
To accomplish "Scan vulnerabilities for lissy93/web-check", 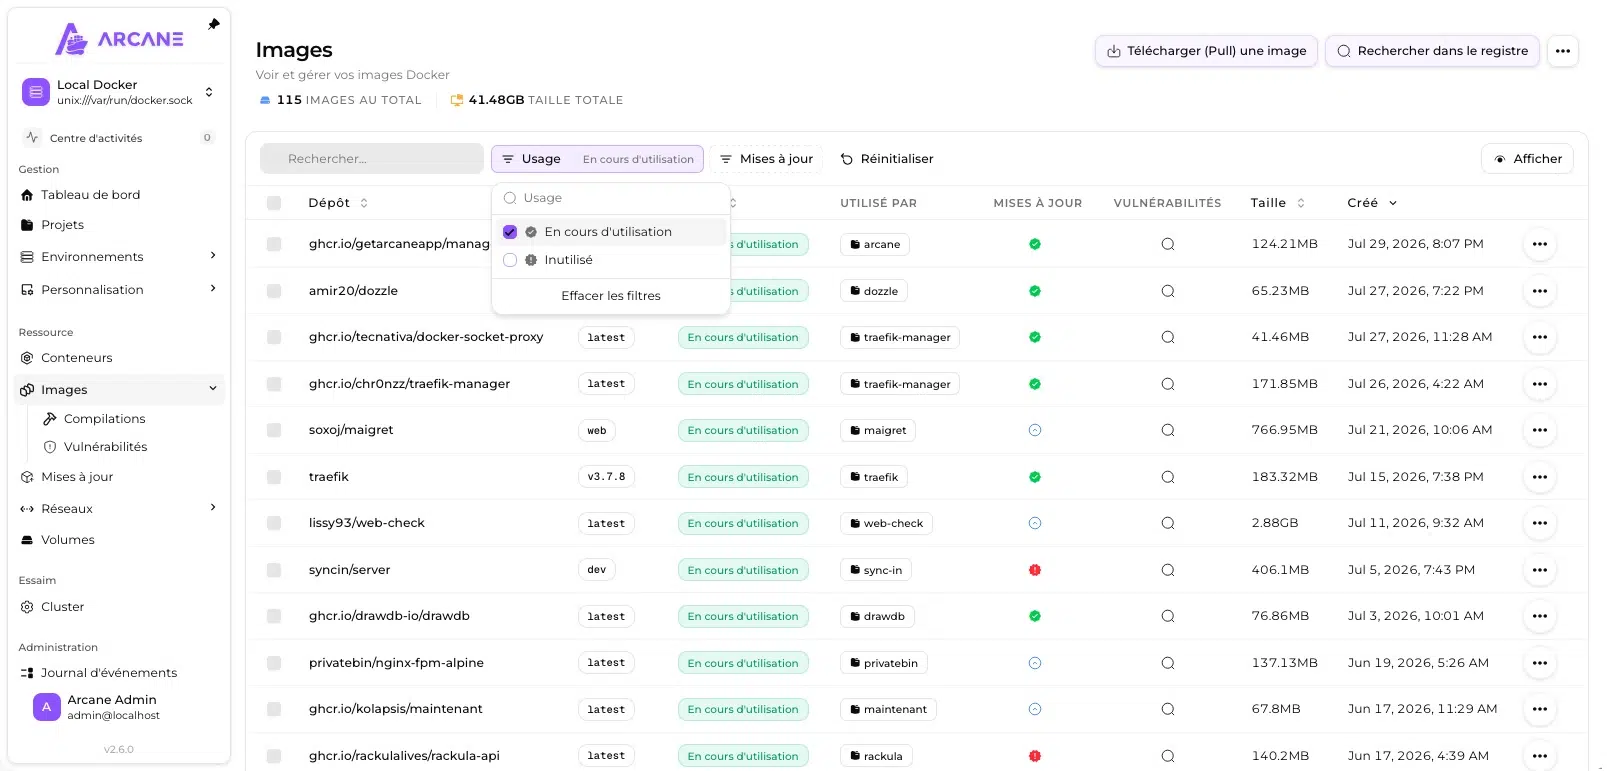I will point(1167,524).
